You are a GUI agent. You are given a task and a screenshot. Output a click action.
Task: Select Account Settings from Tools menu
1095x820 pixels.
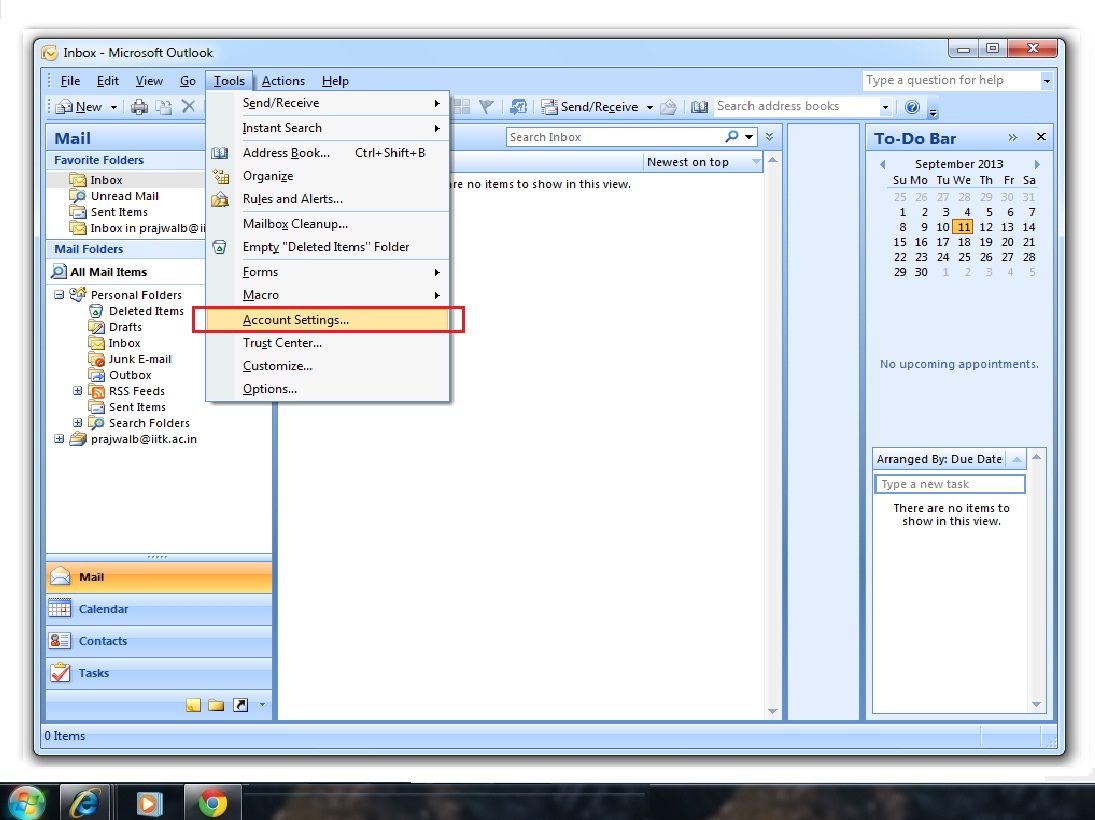(x=296, y=320)
